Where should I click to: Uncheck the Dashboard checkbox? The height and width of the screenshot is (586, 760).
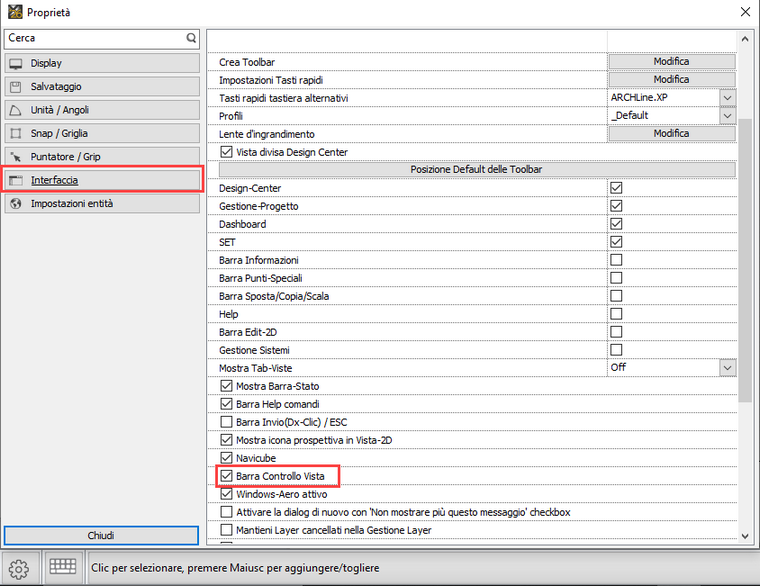point(616,223)
